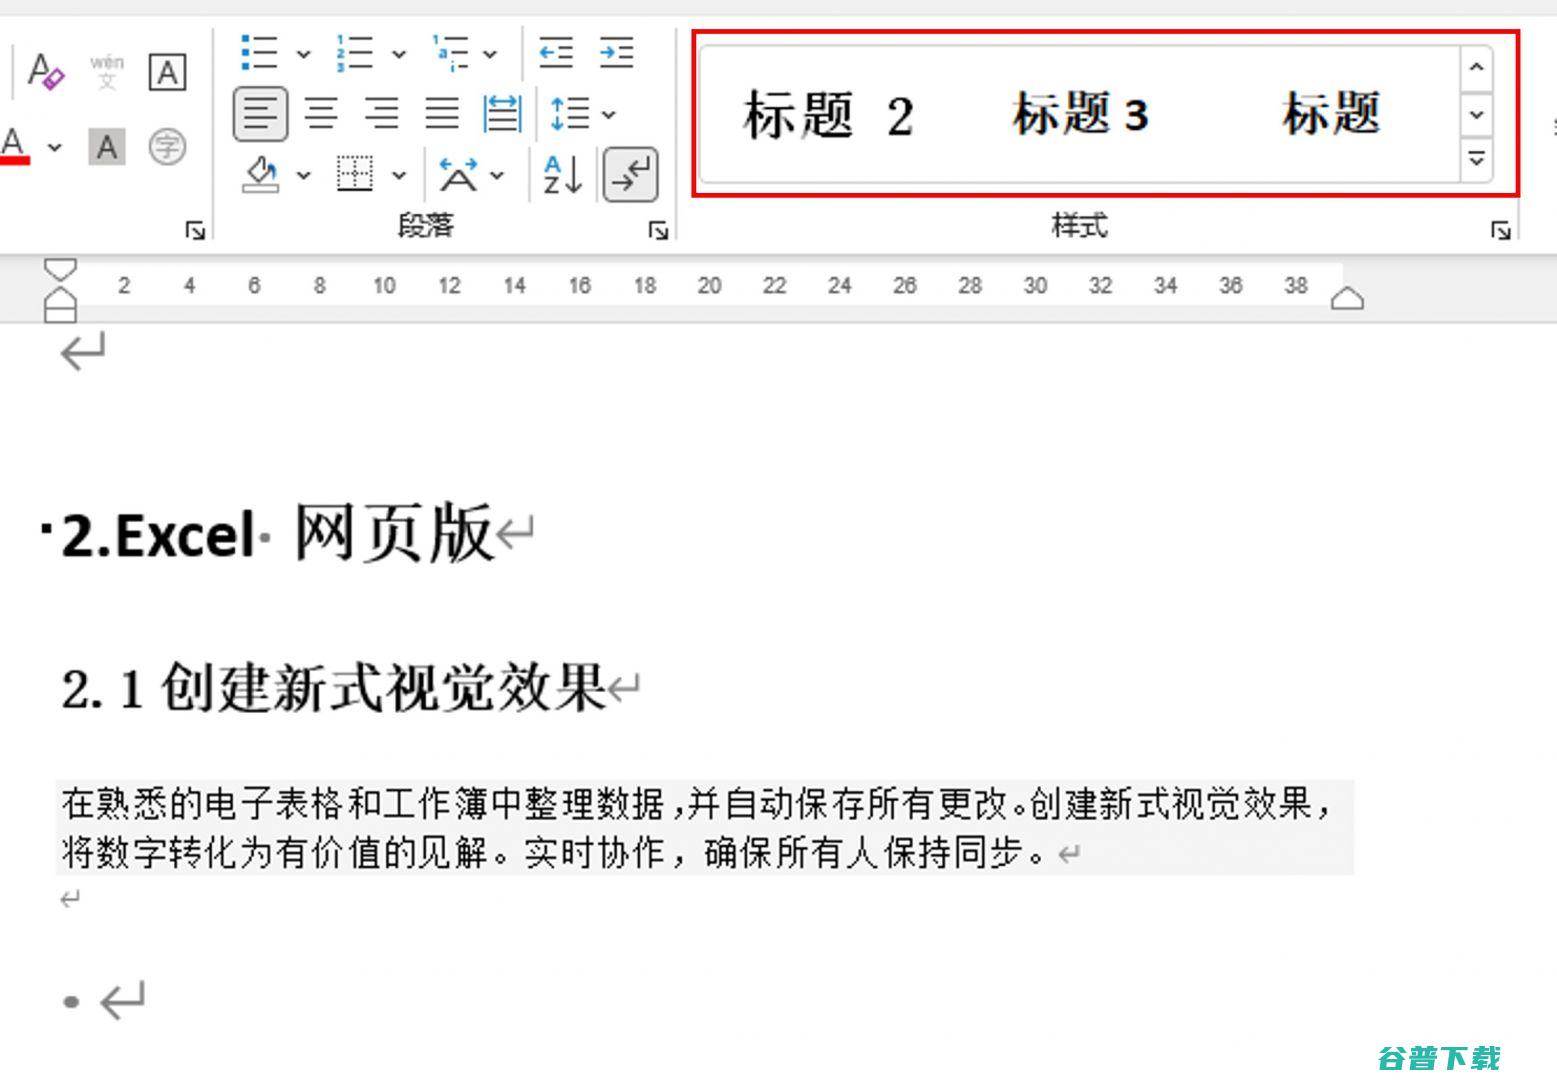Open the Phonetic Guide (wén) tool
1557x1080 pixels.
107,72
